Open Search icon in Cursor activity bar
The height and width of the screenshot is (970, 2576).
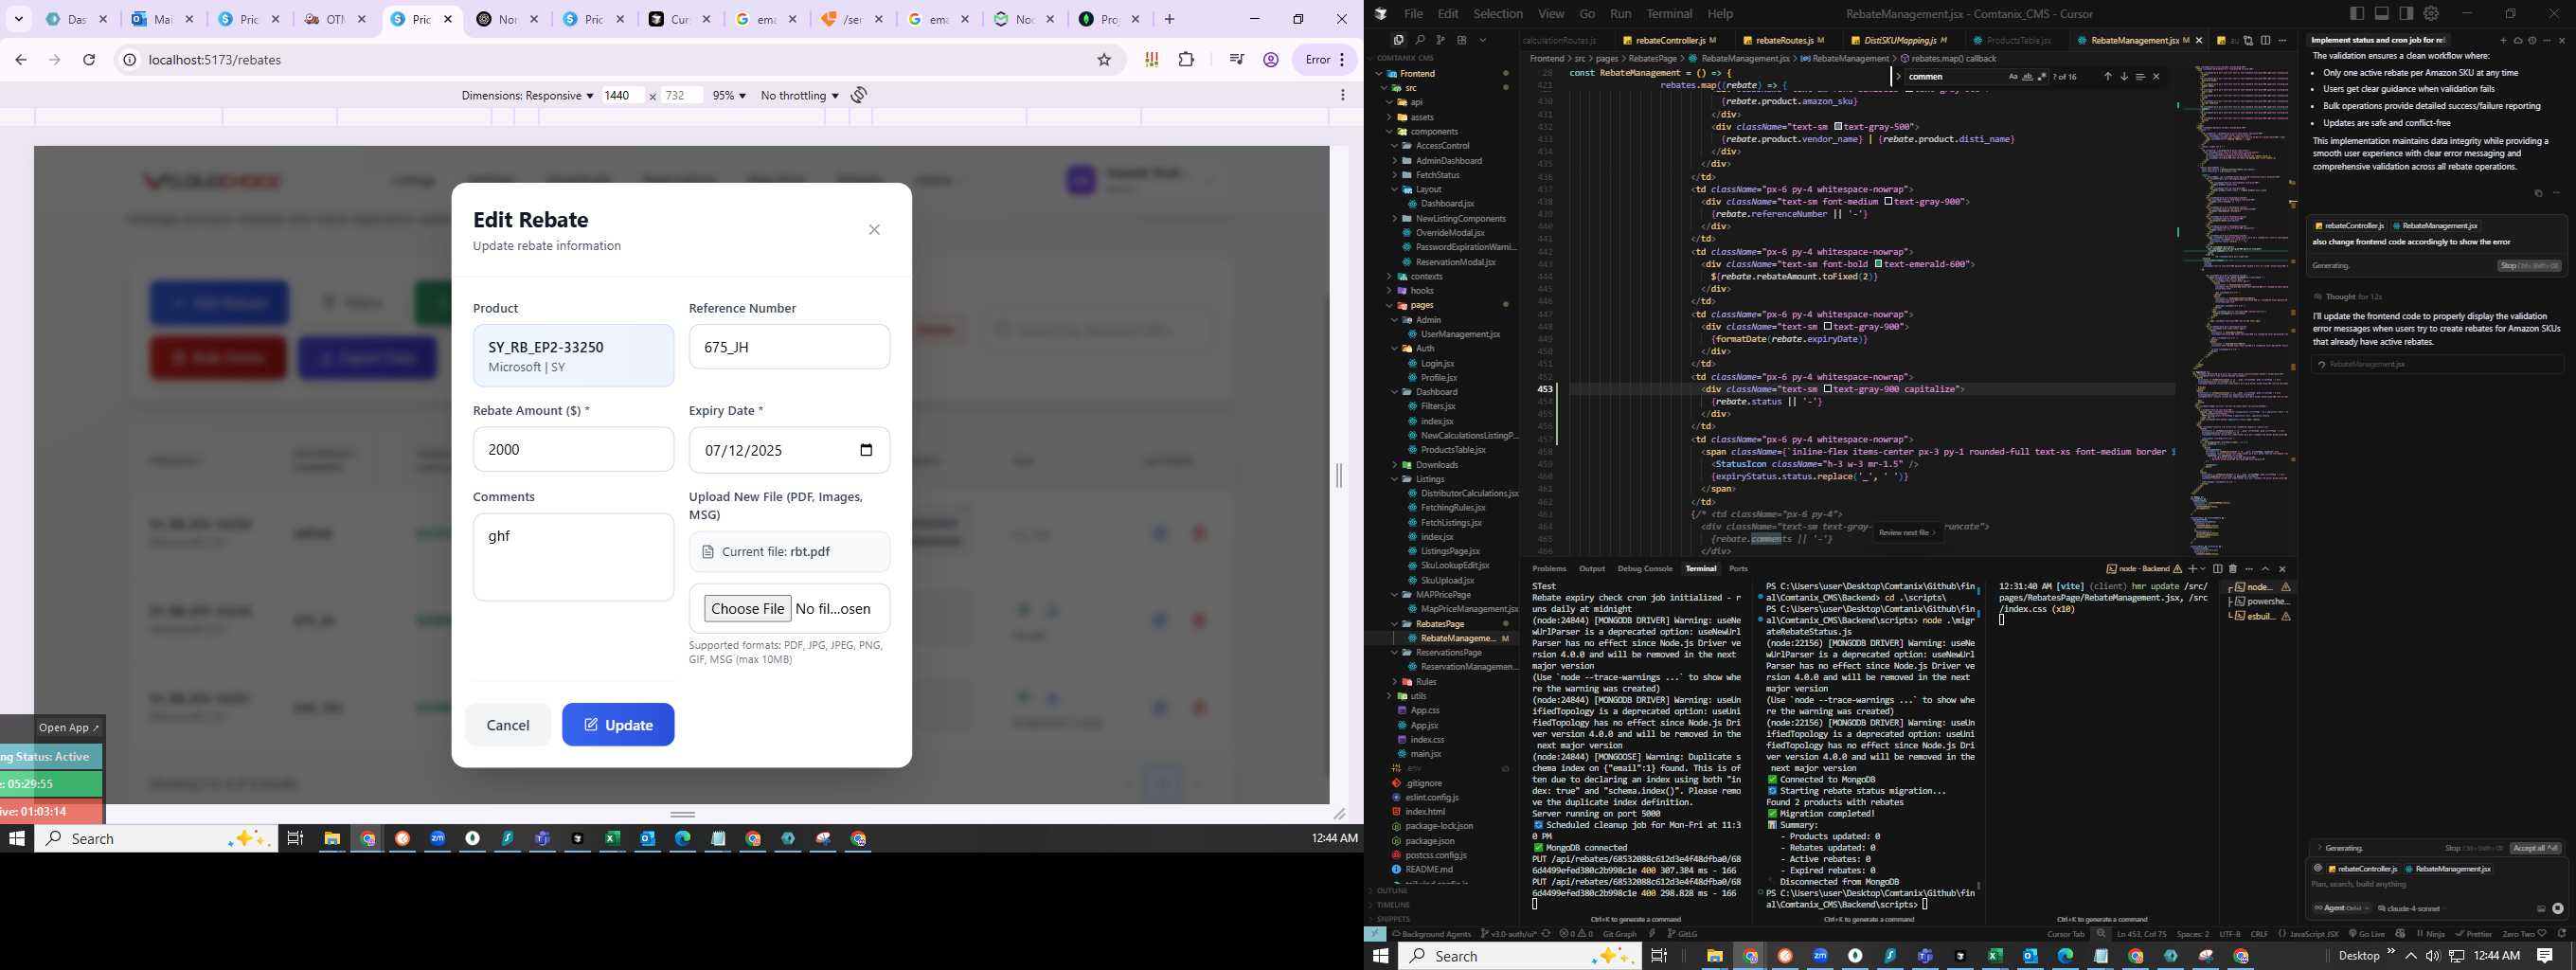[1419, 40]
